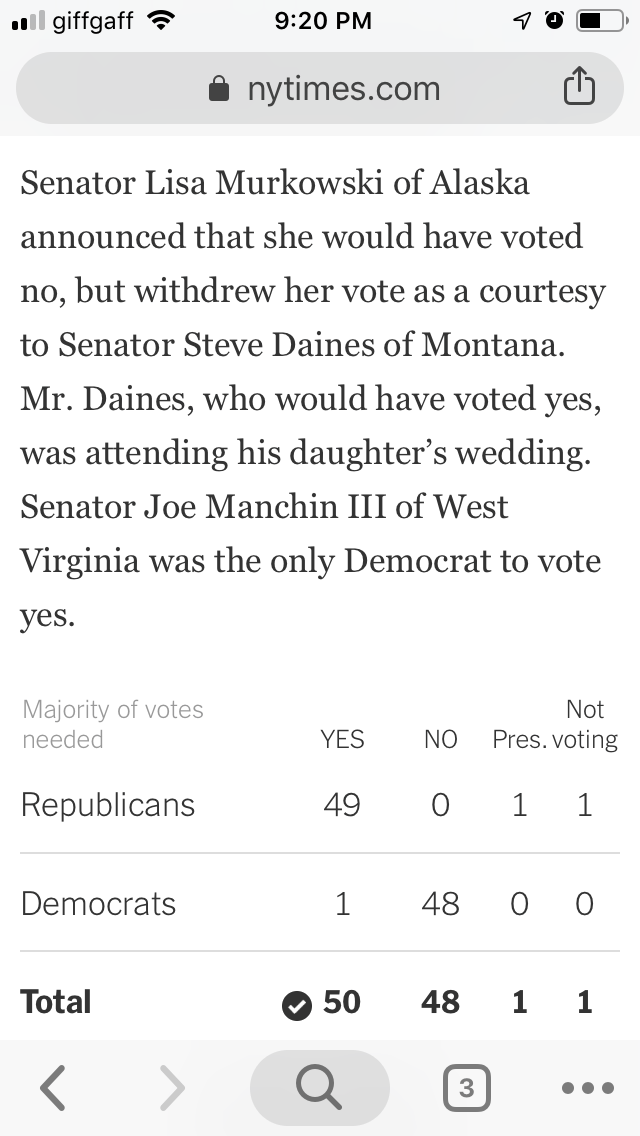Image resolution: width=640 pixels, height=1136 pixels.
Task: Tap the 'Majority of votes needed' label
Action: tap(112, 725)
